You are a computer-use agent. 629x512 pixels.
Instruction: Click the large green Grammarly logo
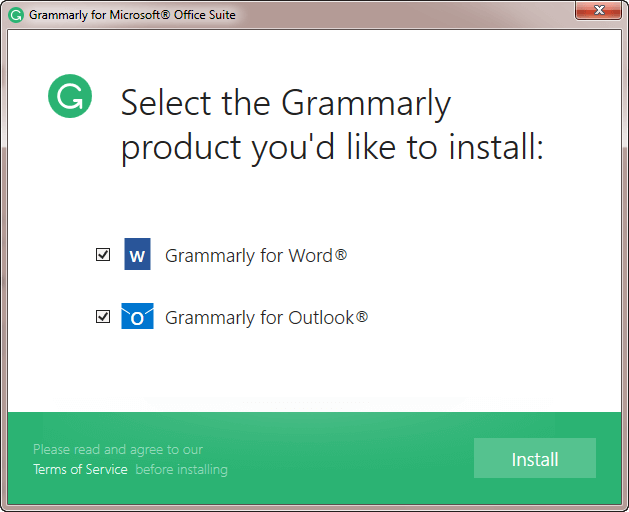(70, 96)
